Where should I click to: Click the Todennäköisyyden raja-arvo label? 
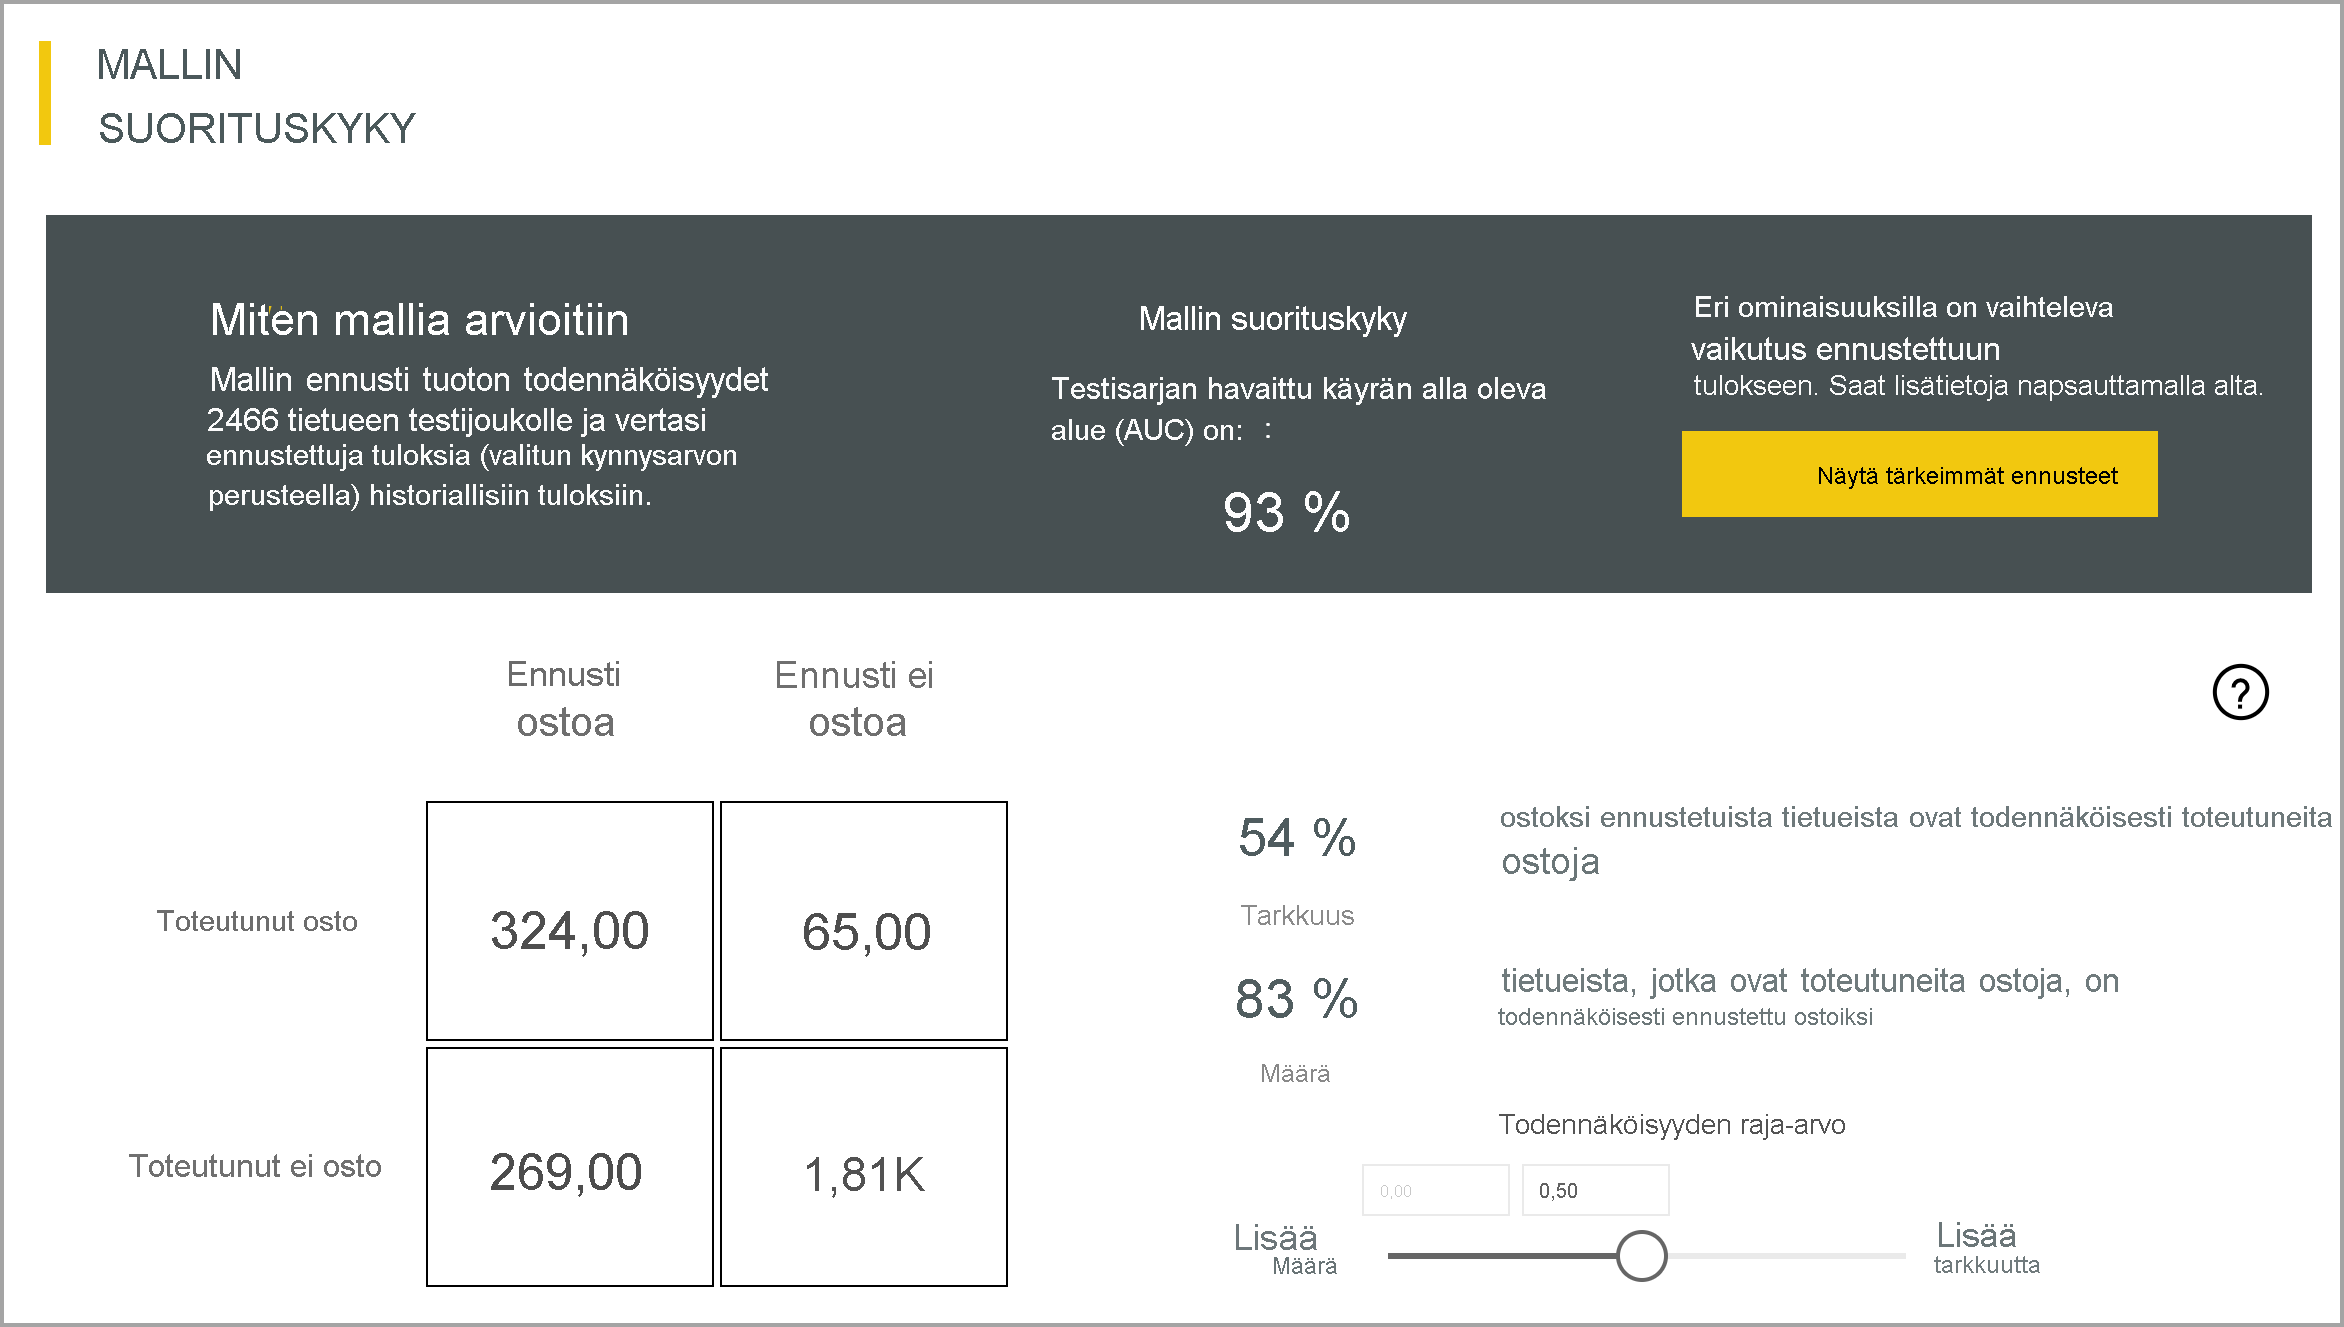point(1672,1124)
